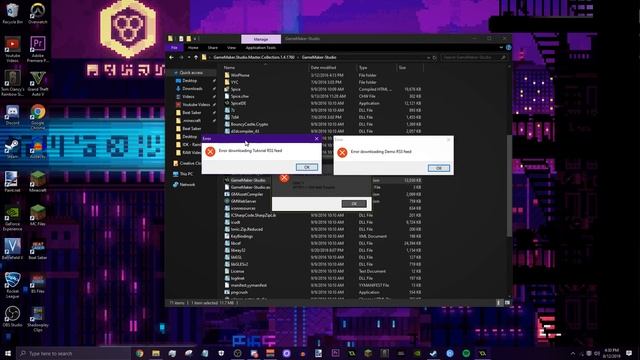
Task: Click OK on Demo RSS feed error
Action: coord(439,168)
